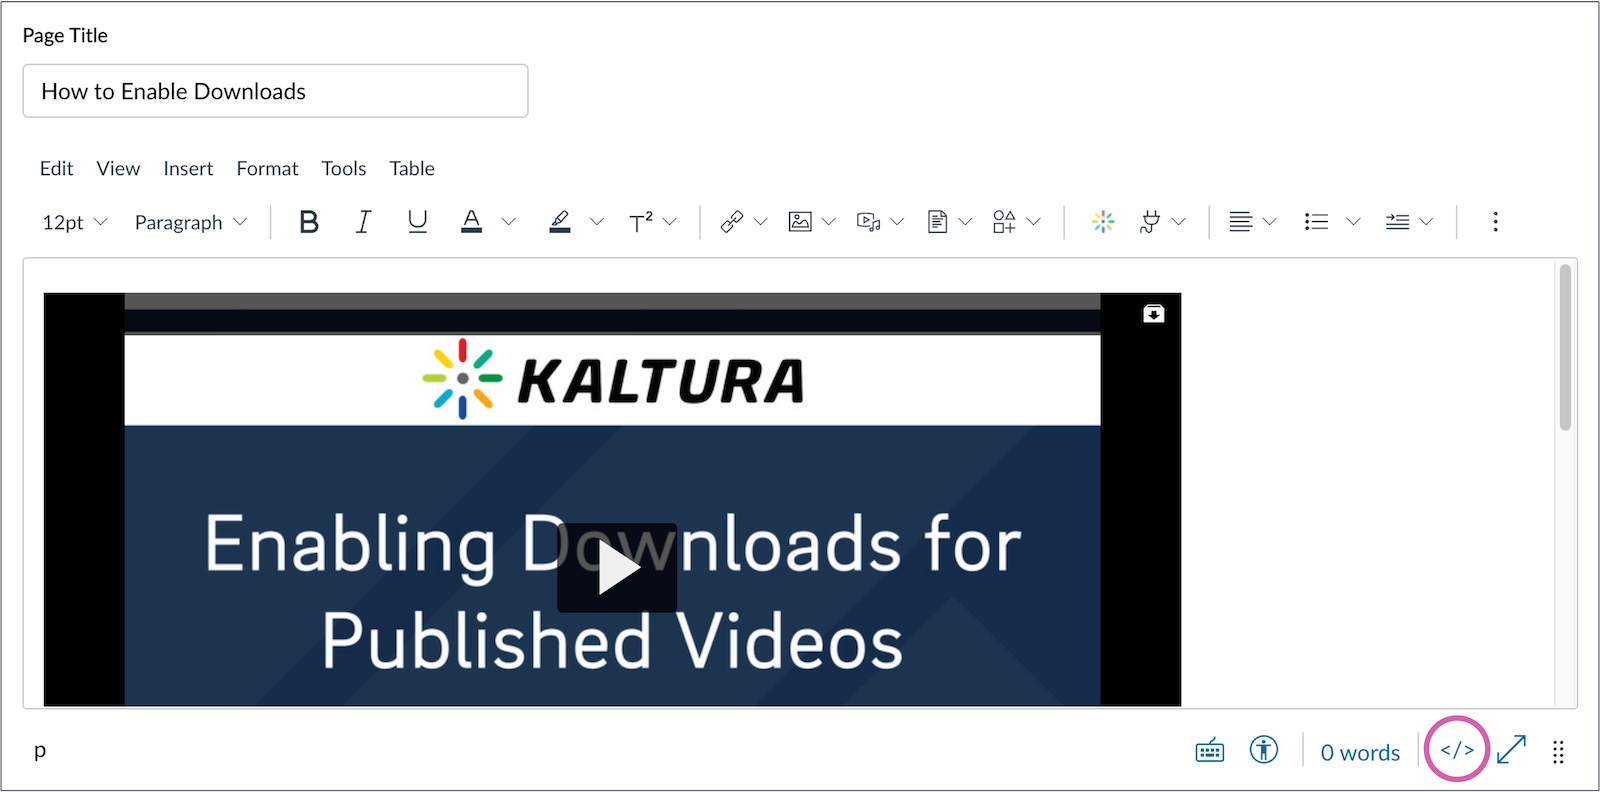Open text color dropdown arrow

(509, 222)
